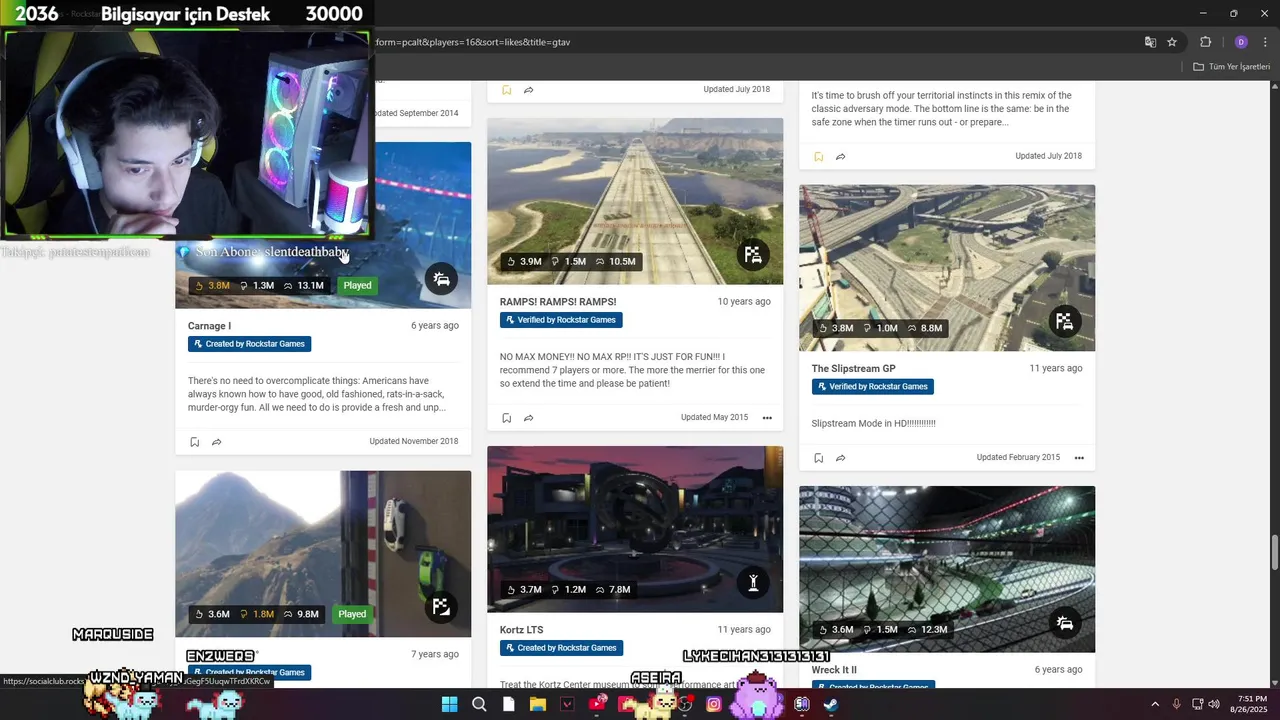Open the purple D profile avatar
This screenshot has height=720, width=1280.
point(1241,42)
